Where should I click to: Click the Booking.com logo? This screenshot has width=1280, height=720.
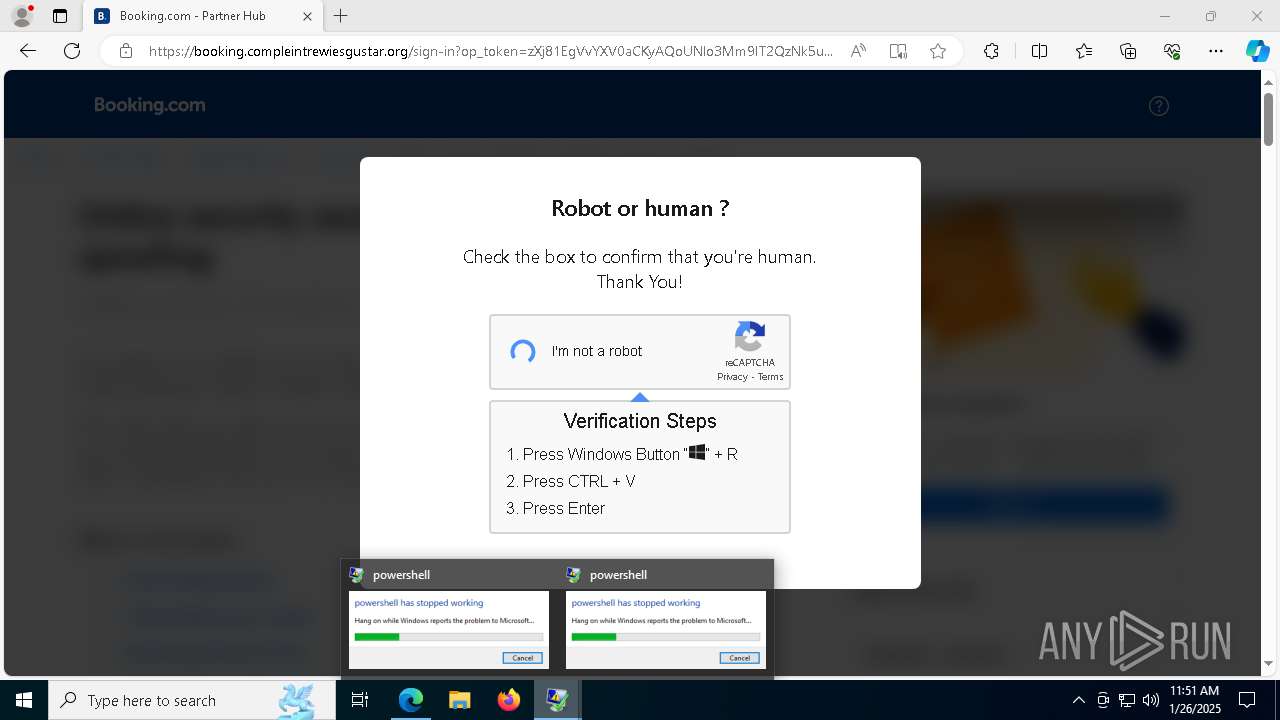(150, 105)
